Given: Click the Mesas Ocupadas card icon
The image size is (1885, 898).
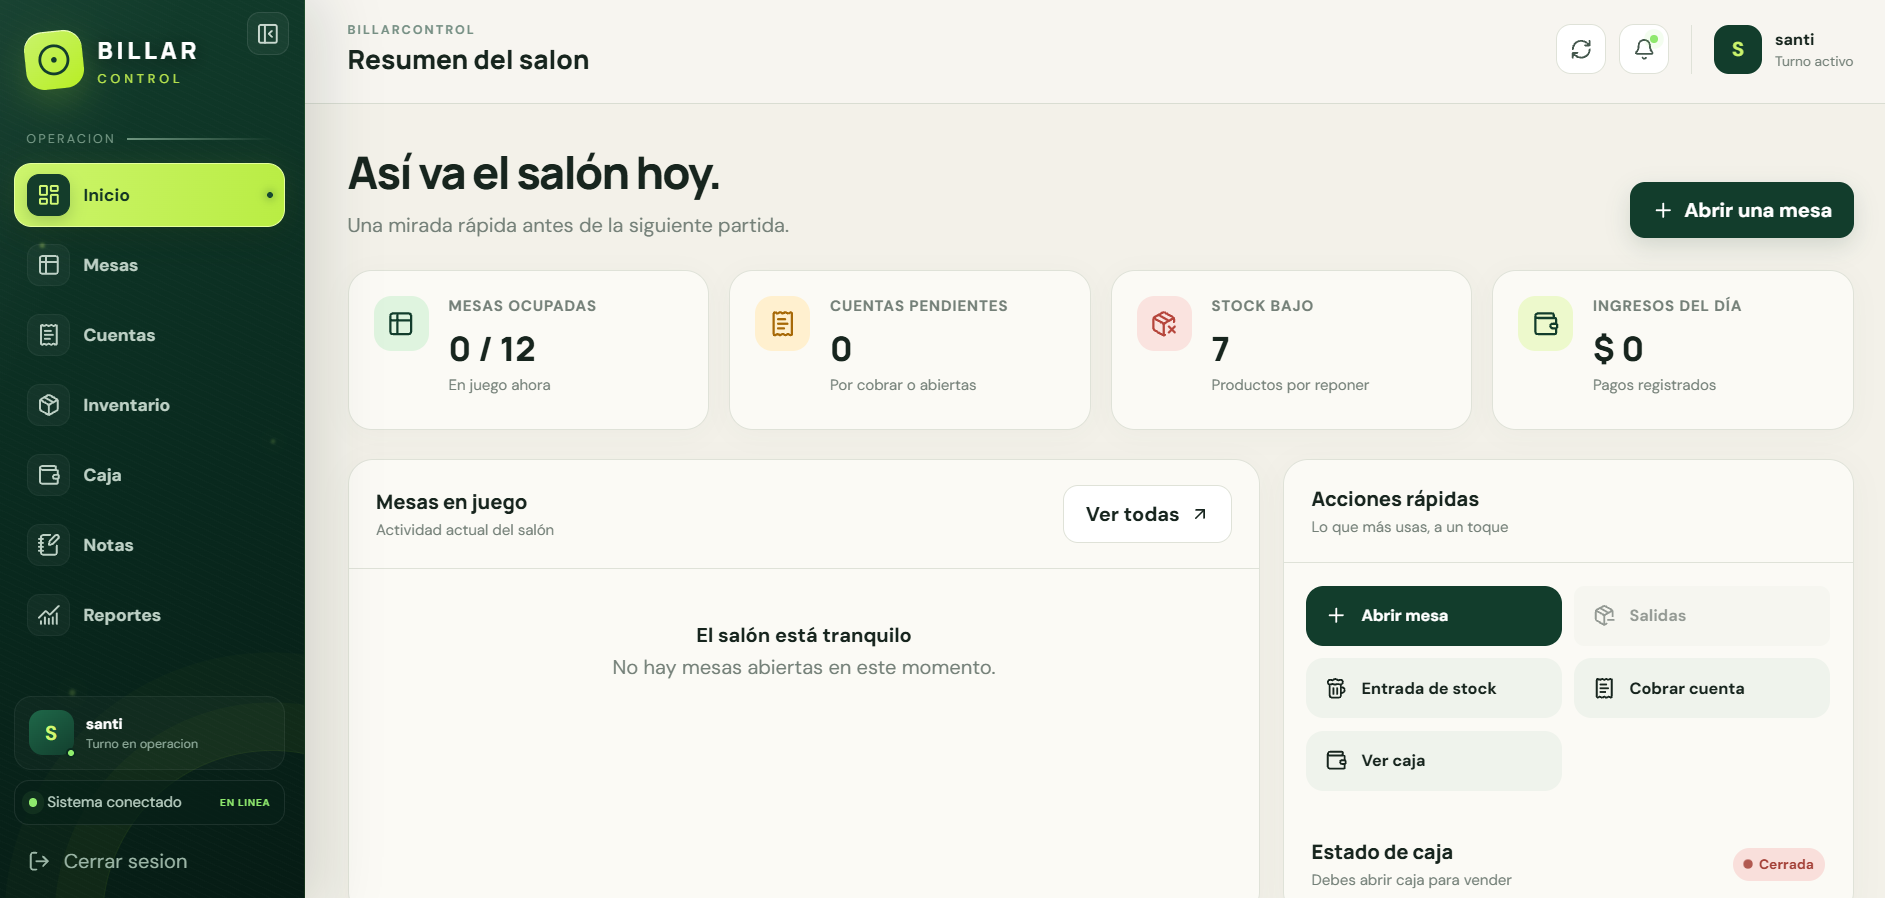Looking at the screenshot, I should (x=401, y=323).
